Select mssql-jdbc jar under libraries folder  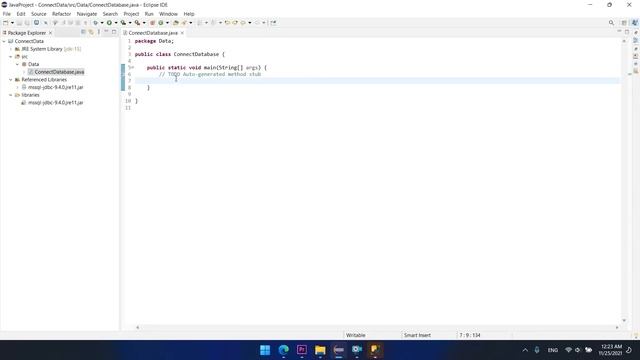pyautogui.click(x=56, y=103)
